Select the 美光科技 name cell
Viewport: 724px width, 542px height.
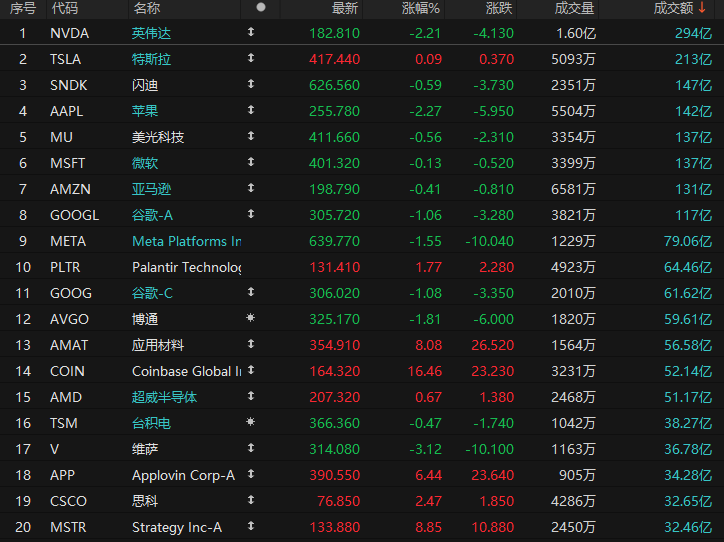[158, 137]
